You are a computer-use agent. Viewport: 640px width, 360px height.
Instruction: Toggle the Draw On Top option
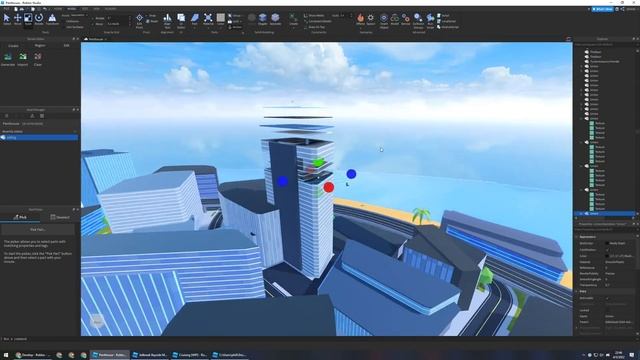314,27
